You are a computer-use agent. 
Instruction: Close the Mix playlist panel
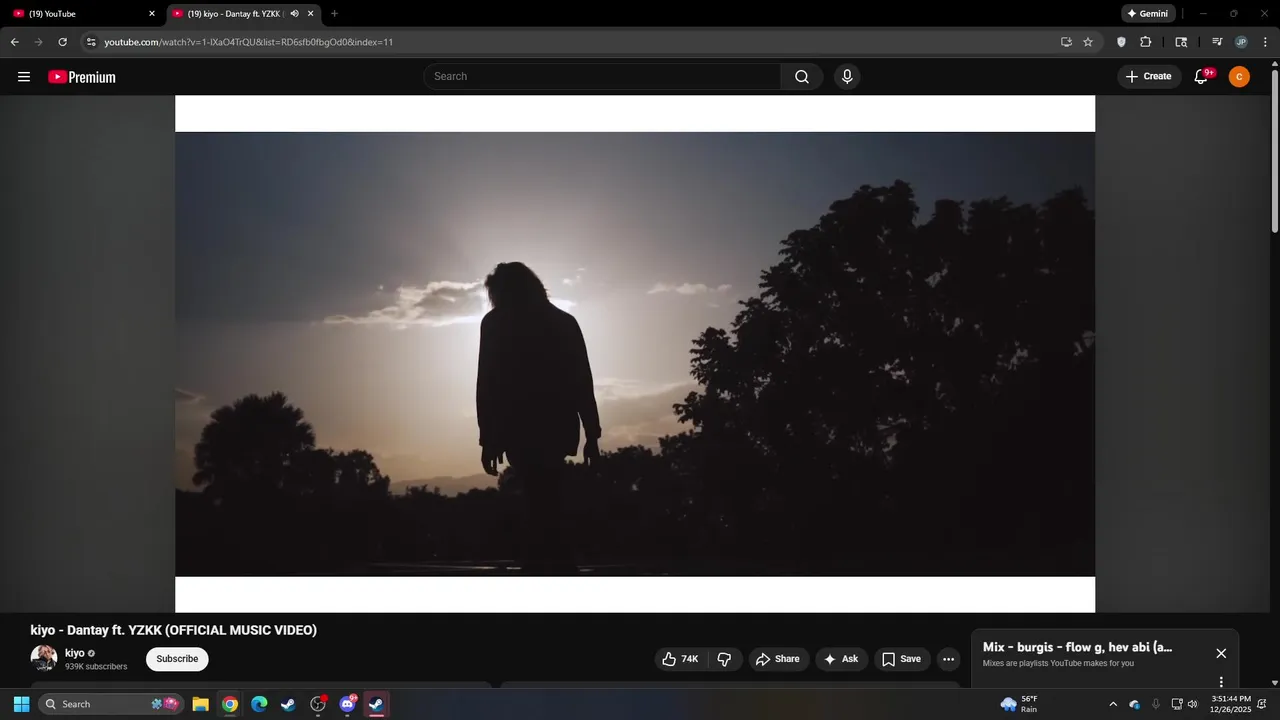point(1221,653)
